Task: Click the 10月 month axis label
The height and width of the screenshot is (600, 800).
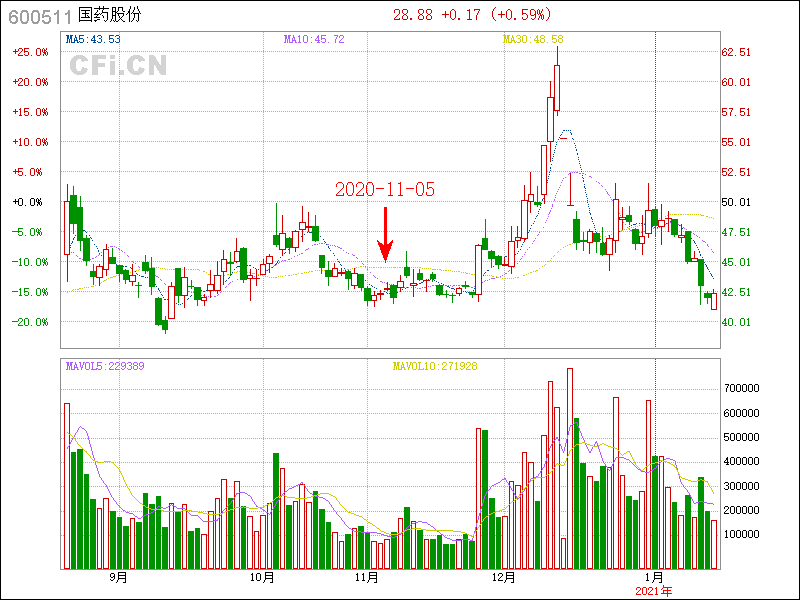Action: 262,578
